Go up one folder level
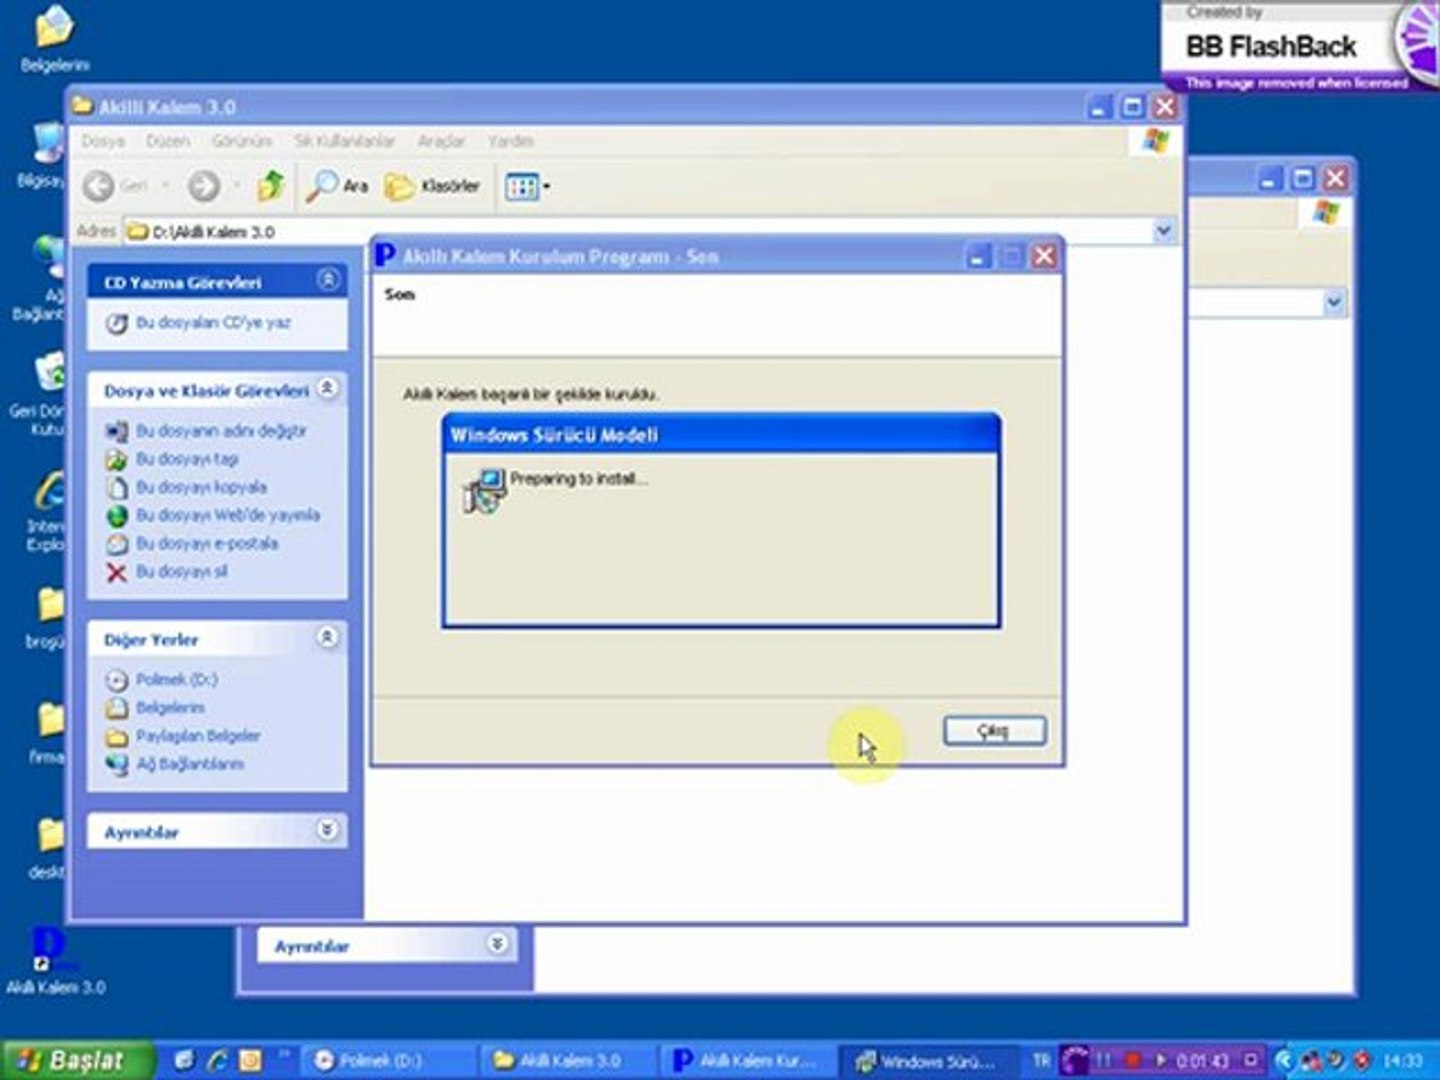 point(270,186)
